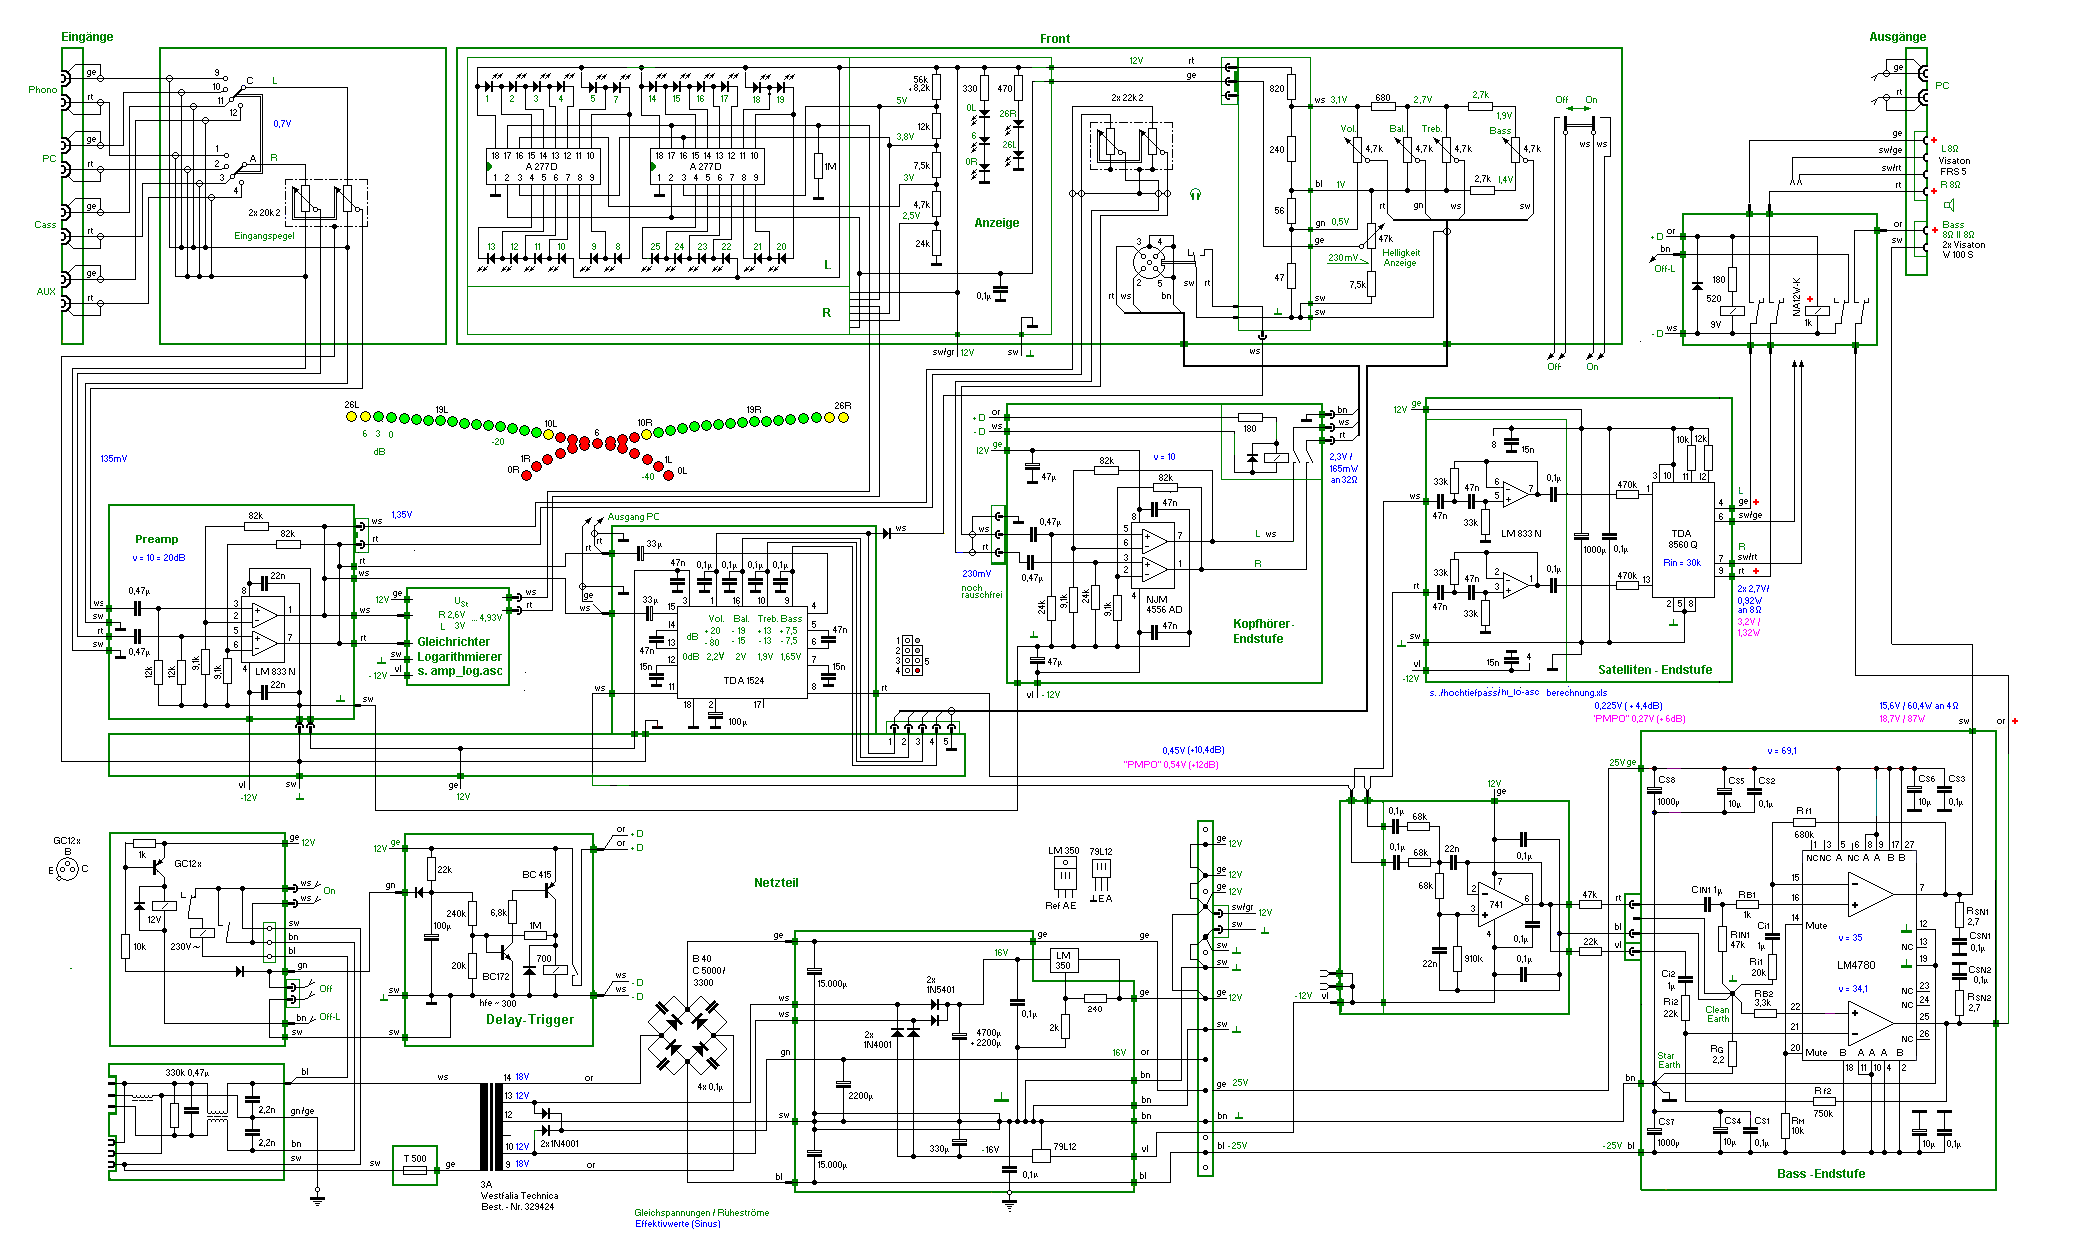This screenshot has width=2100, height=1250.
Task: Click the green headphone symbol
Action: [x=1195, y=194]
